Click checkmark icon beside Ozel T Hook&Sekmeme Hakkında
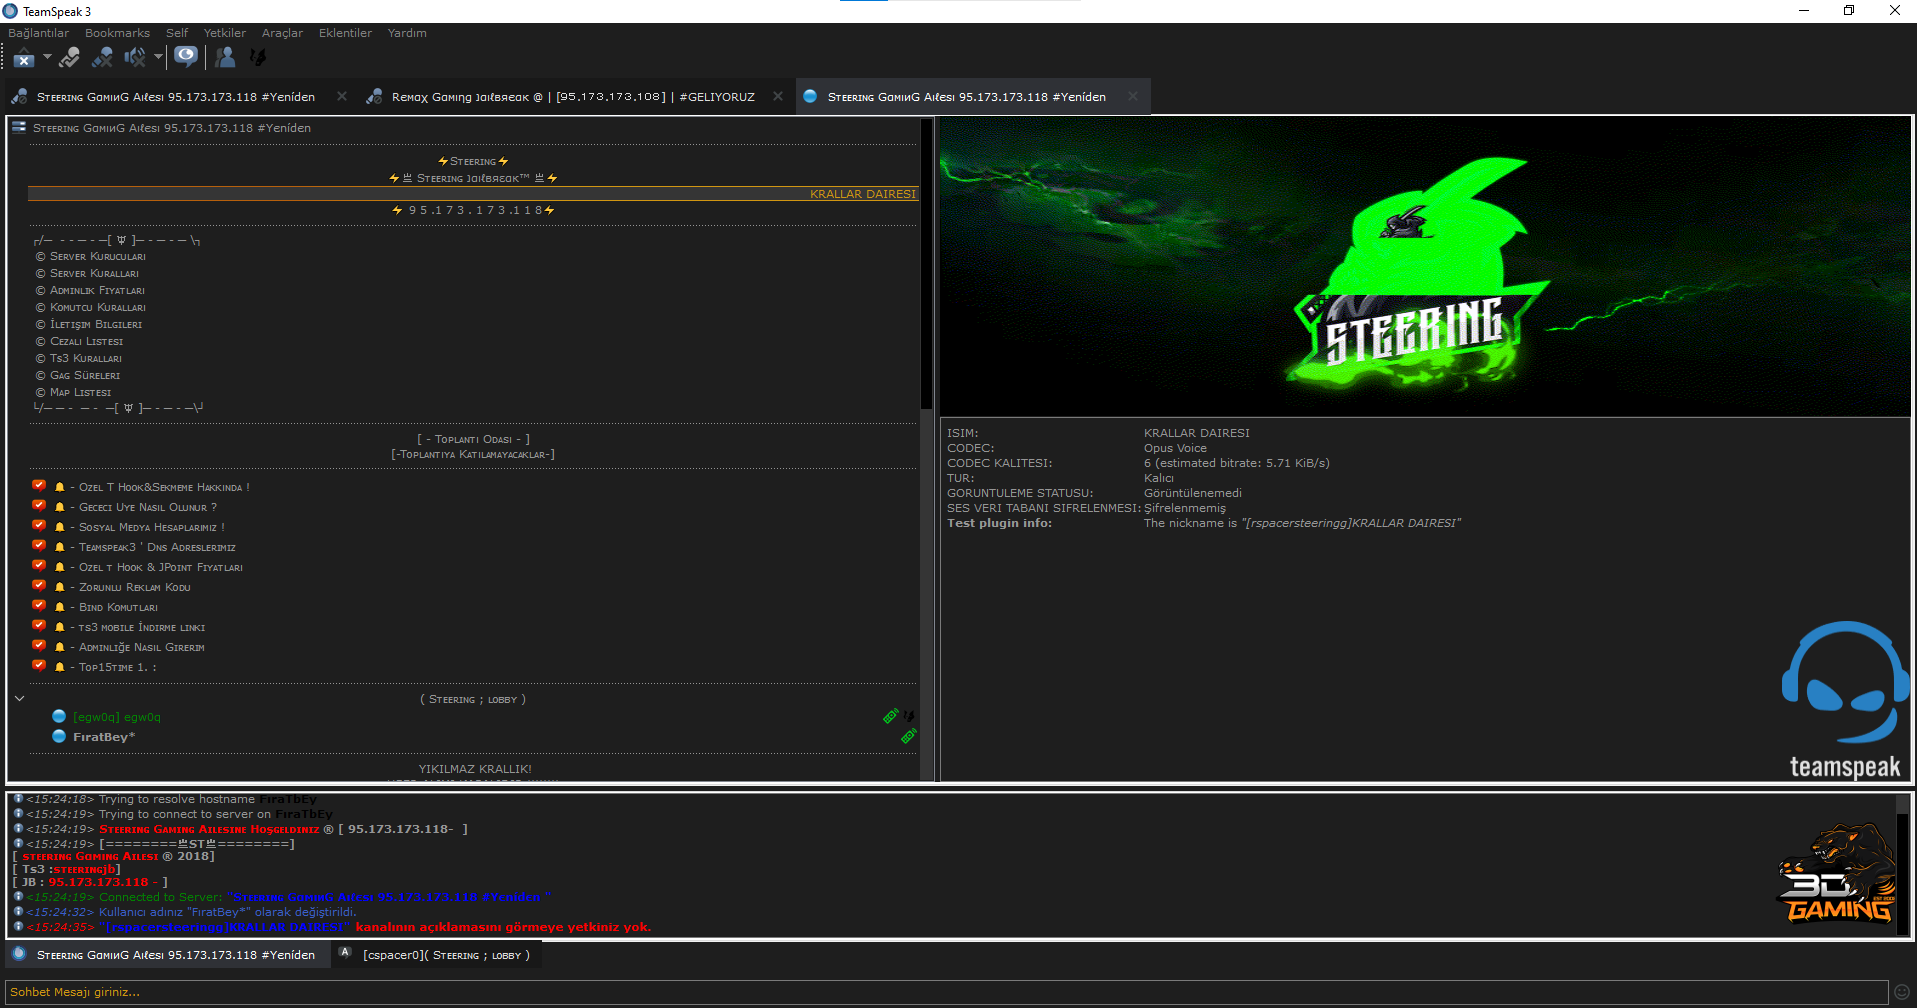The image size is (1917, 1008). 39,486
